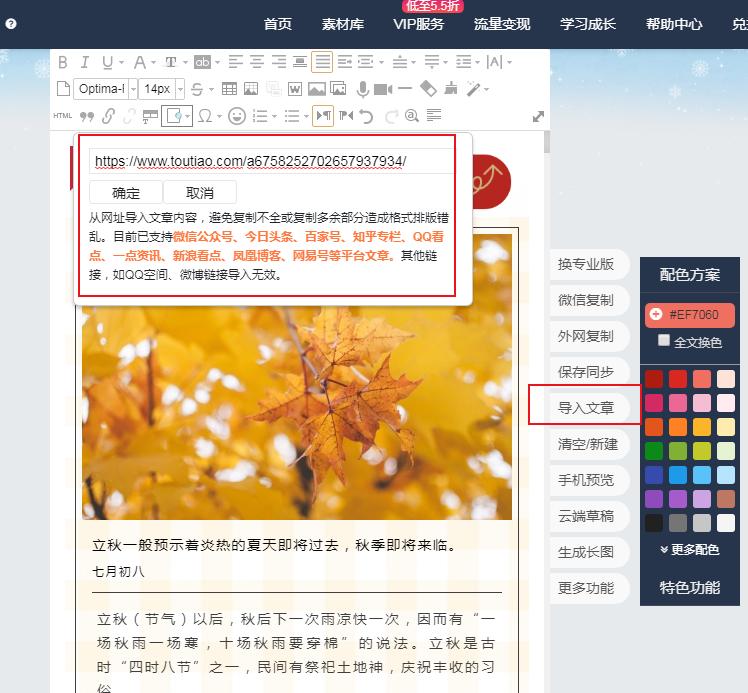The width and height of the screenshot is (748, 693).
Task: Select the #EF7060 color button
Action: pos(689,315)
